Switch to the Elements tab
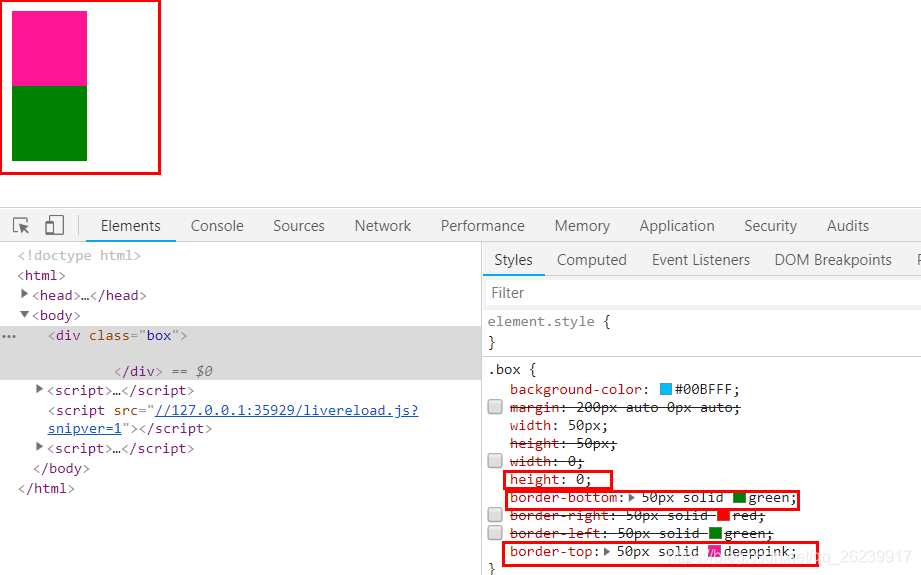921x575 pixels. tap(130, 226)
